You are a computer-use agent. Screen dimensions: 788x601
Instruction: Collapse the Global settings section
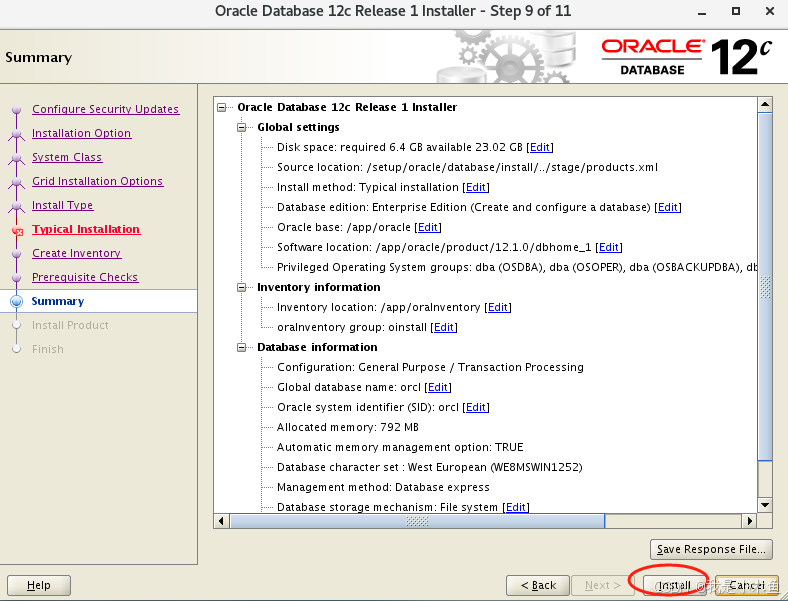(242, 127)
